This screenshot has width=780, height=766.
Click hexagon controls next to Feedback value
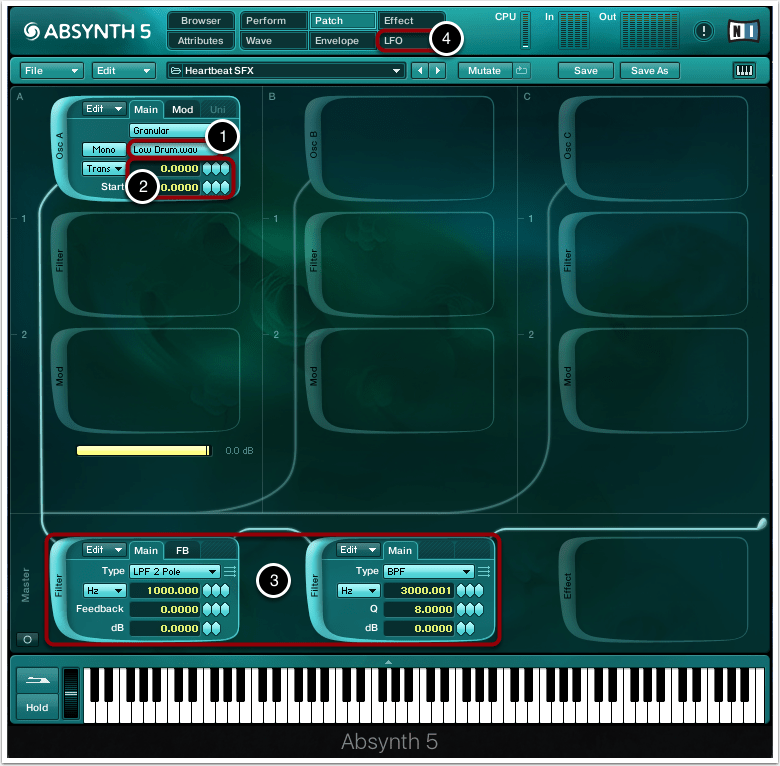(x=216, y=609)
